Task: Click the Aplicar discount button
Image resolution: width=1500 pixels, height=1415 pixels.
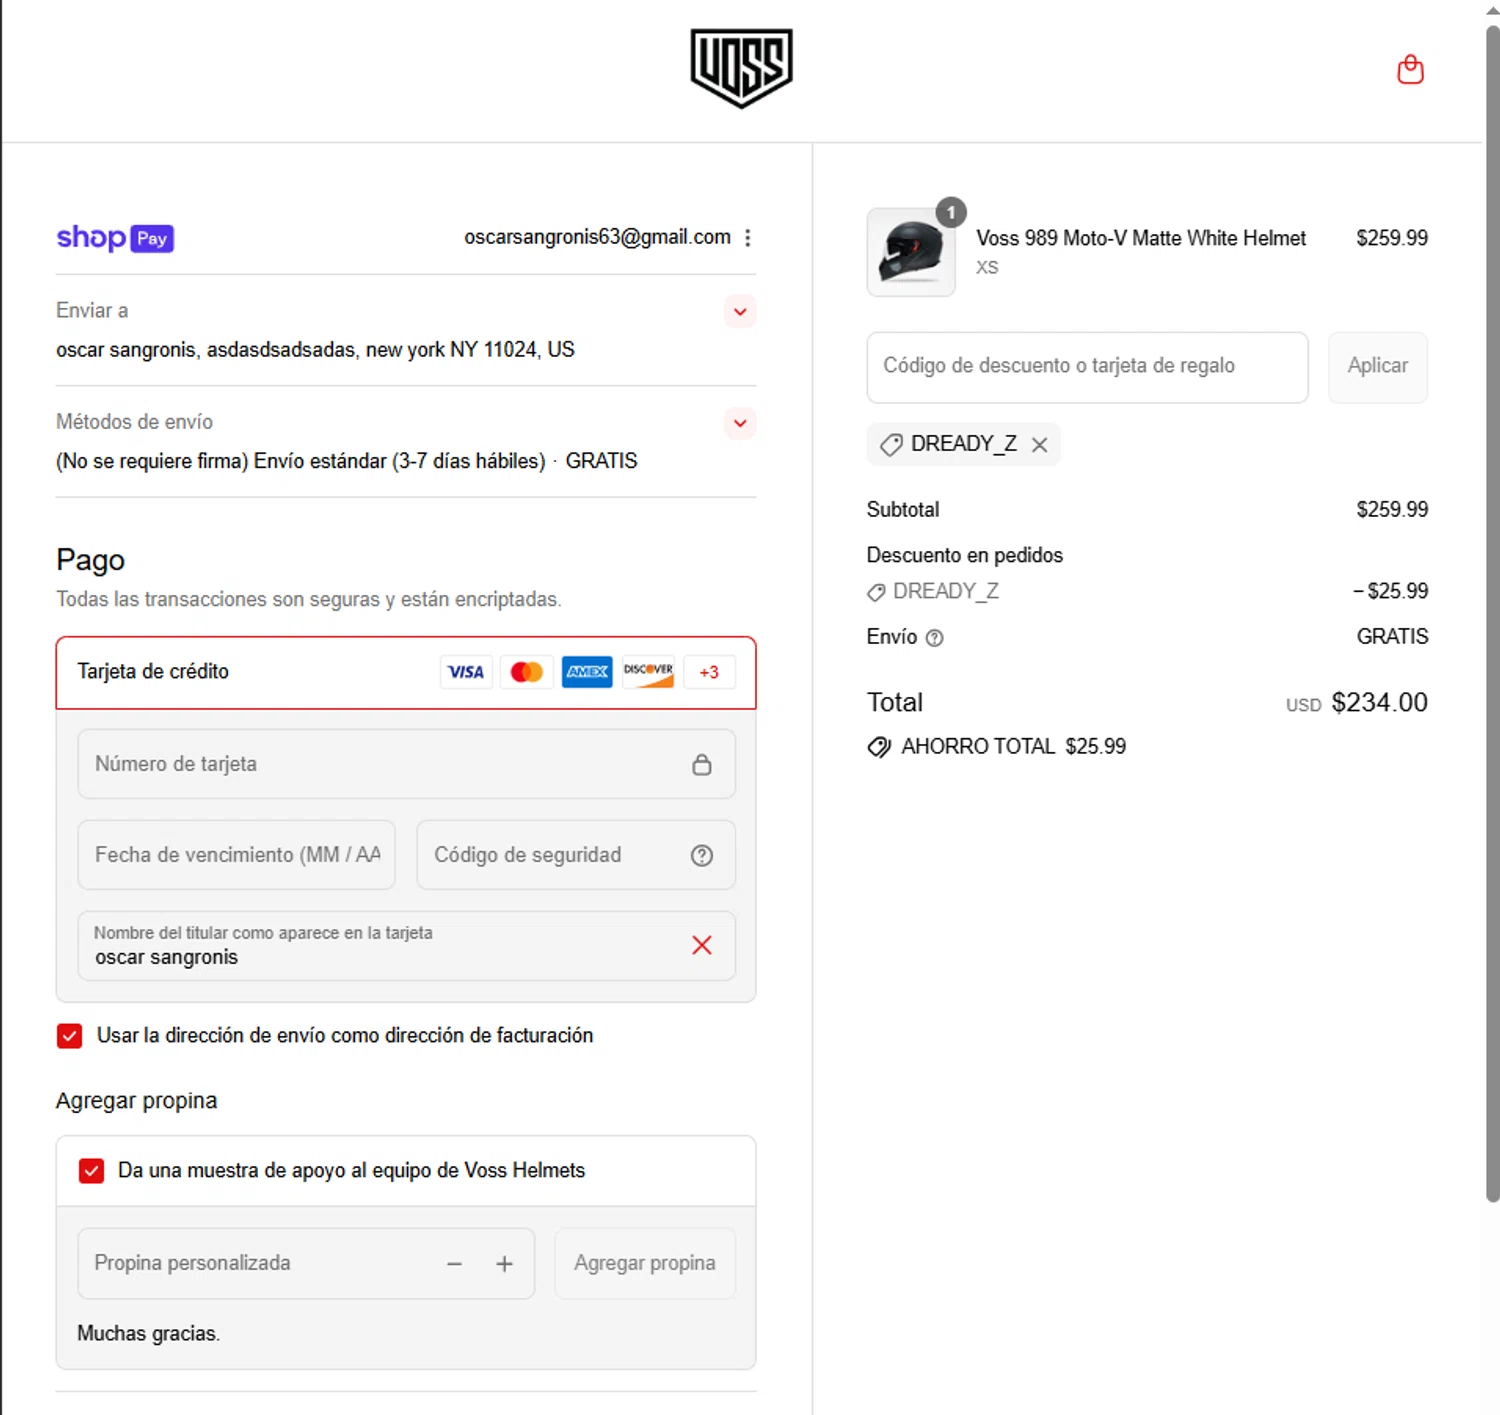Action: click(1378, 367)
